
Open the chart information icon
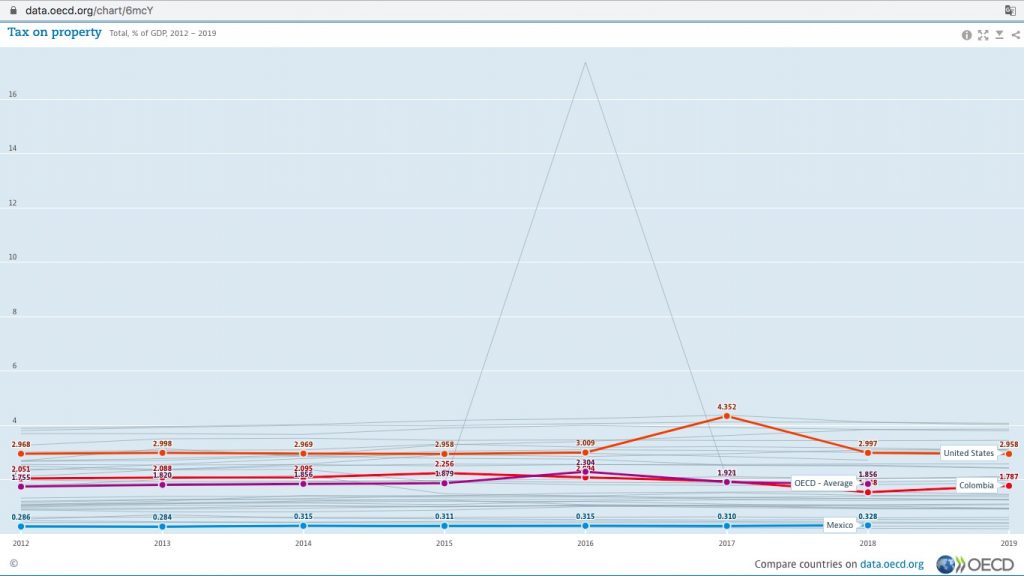coord(967,35)
